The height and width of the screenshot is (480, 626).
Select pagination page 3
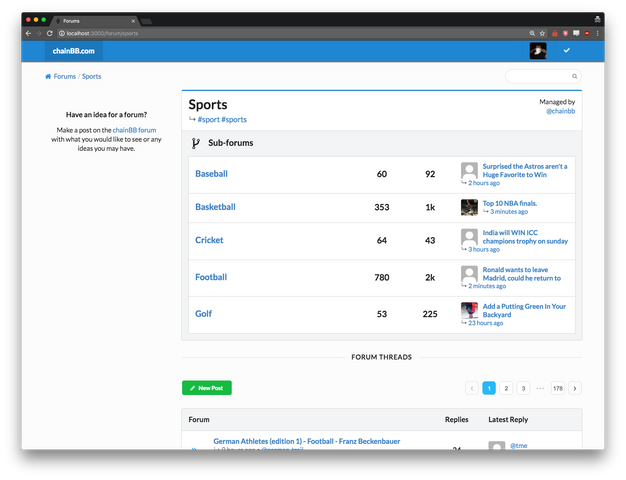click(x=523, y=388)
